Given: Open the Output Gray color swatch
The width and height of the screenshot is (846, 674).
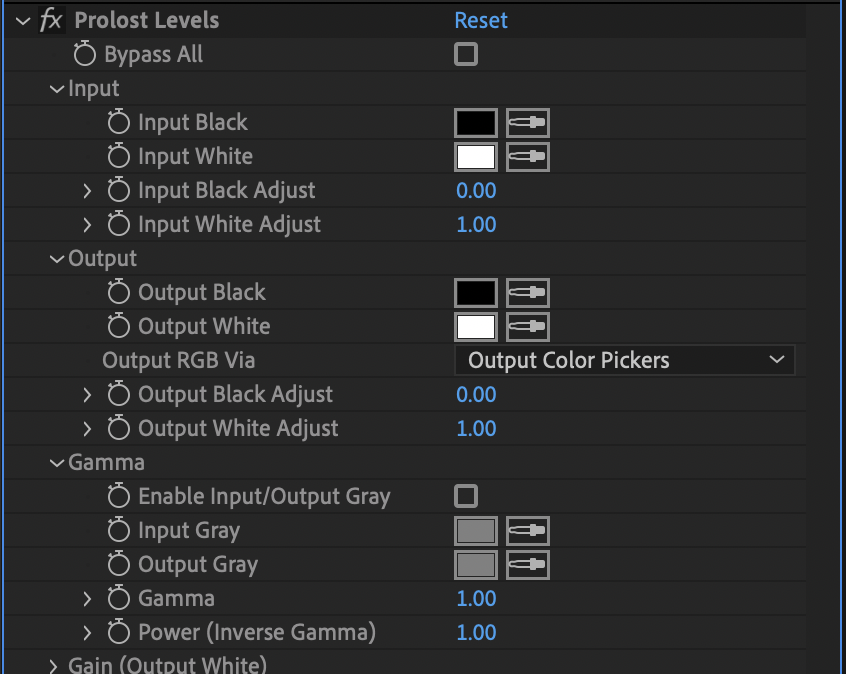Looking at the screenshot, I should [x=476, y=564].
